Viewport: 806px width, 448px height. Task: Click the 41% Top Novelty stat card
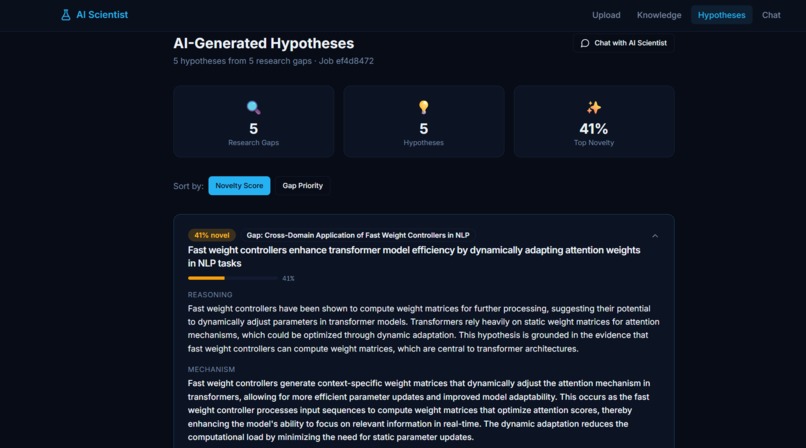click(594, 121)
